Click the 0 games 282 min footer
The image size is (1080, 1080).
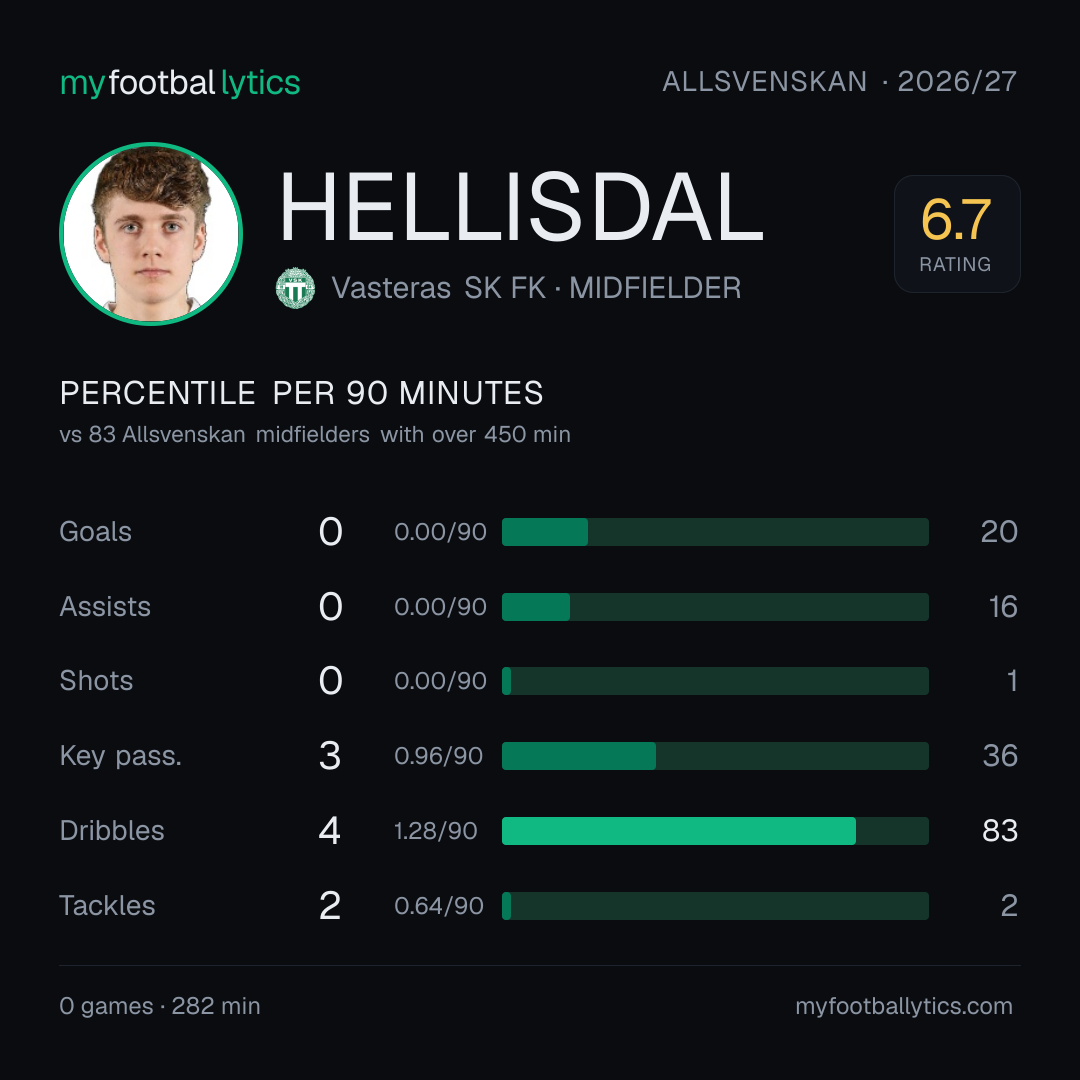coord(160,1006)
